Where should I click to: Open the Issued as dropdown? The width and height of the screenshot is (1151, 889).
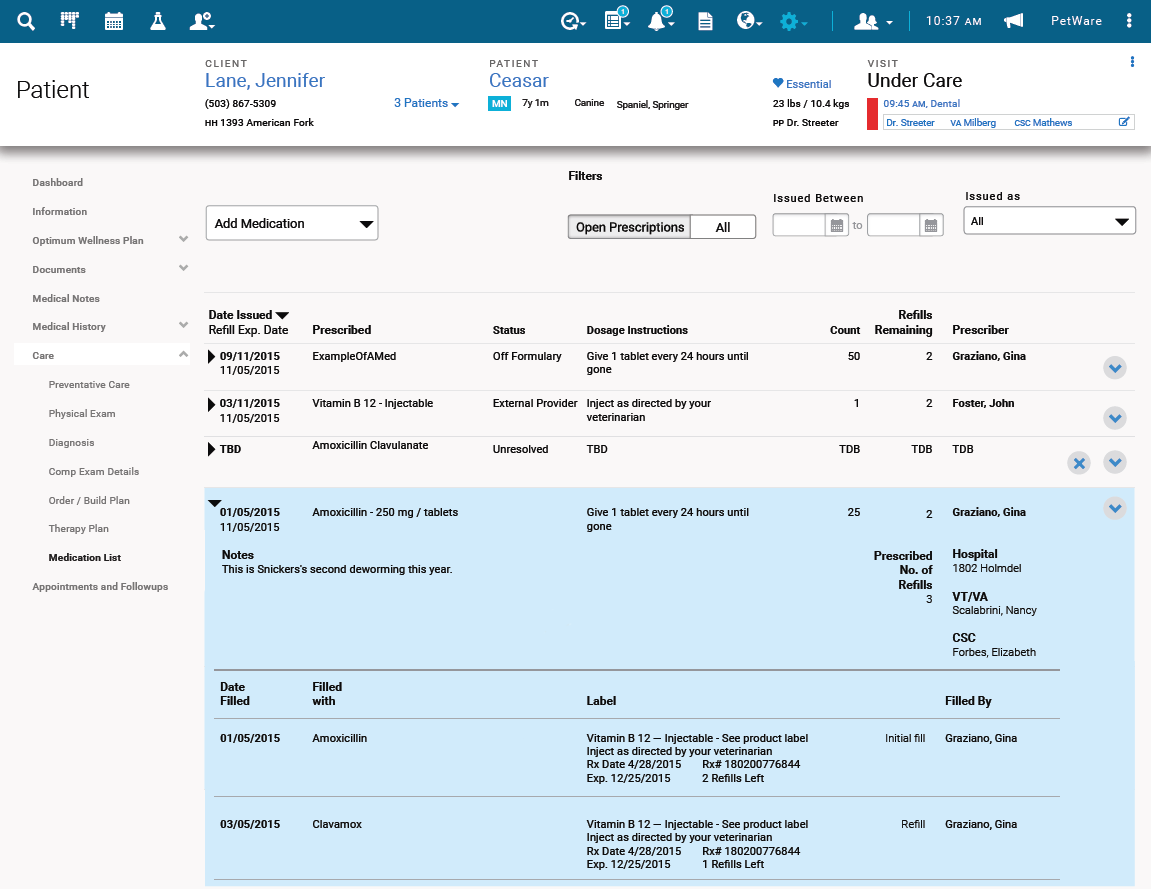click(1049, 221)
